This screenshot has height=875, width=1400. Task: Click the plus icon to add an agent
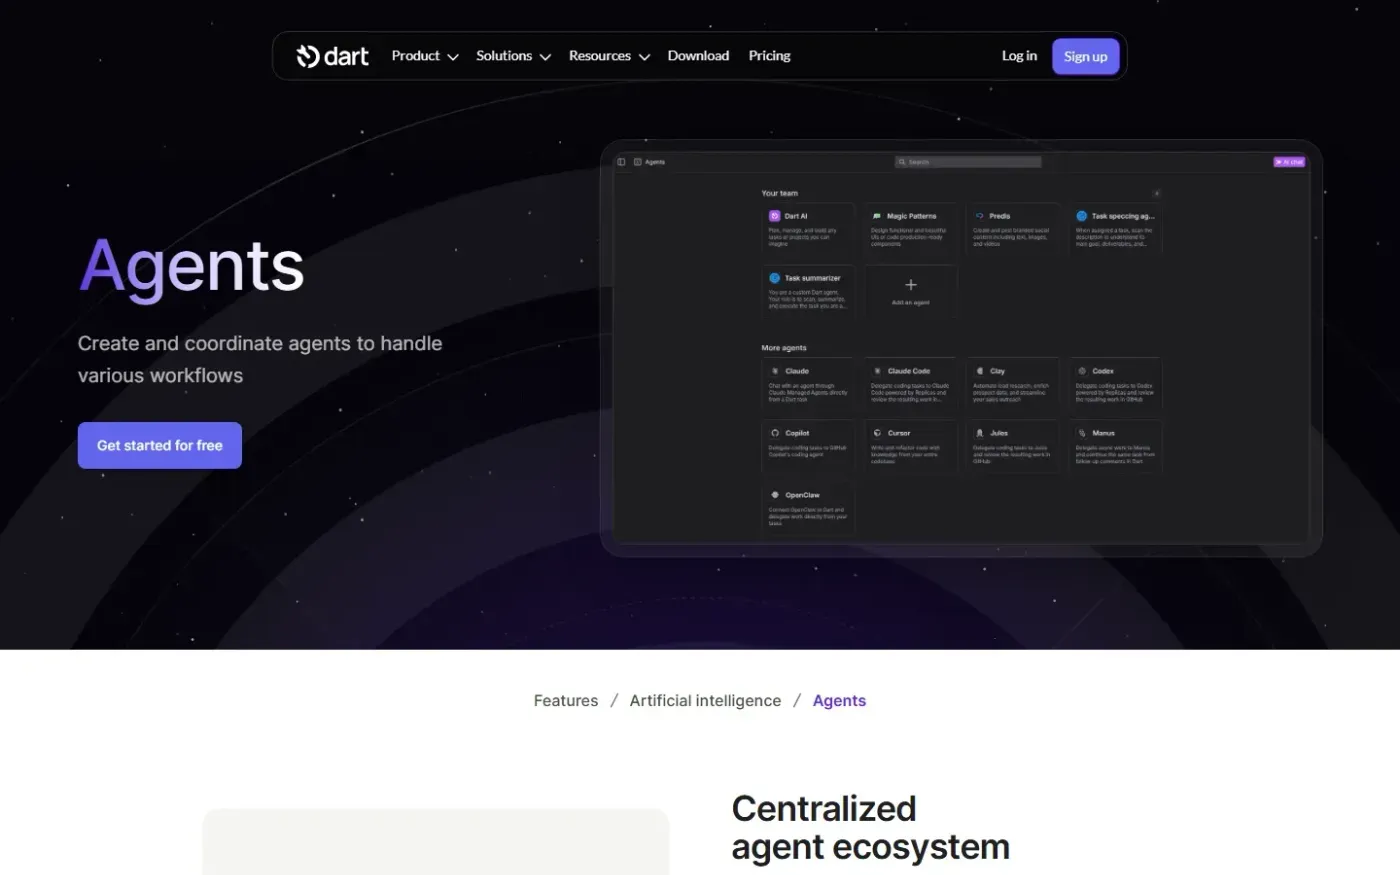click(911, 285)
